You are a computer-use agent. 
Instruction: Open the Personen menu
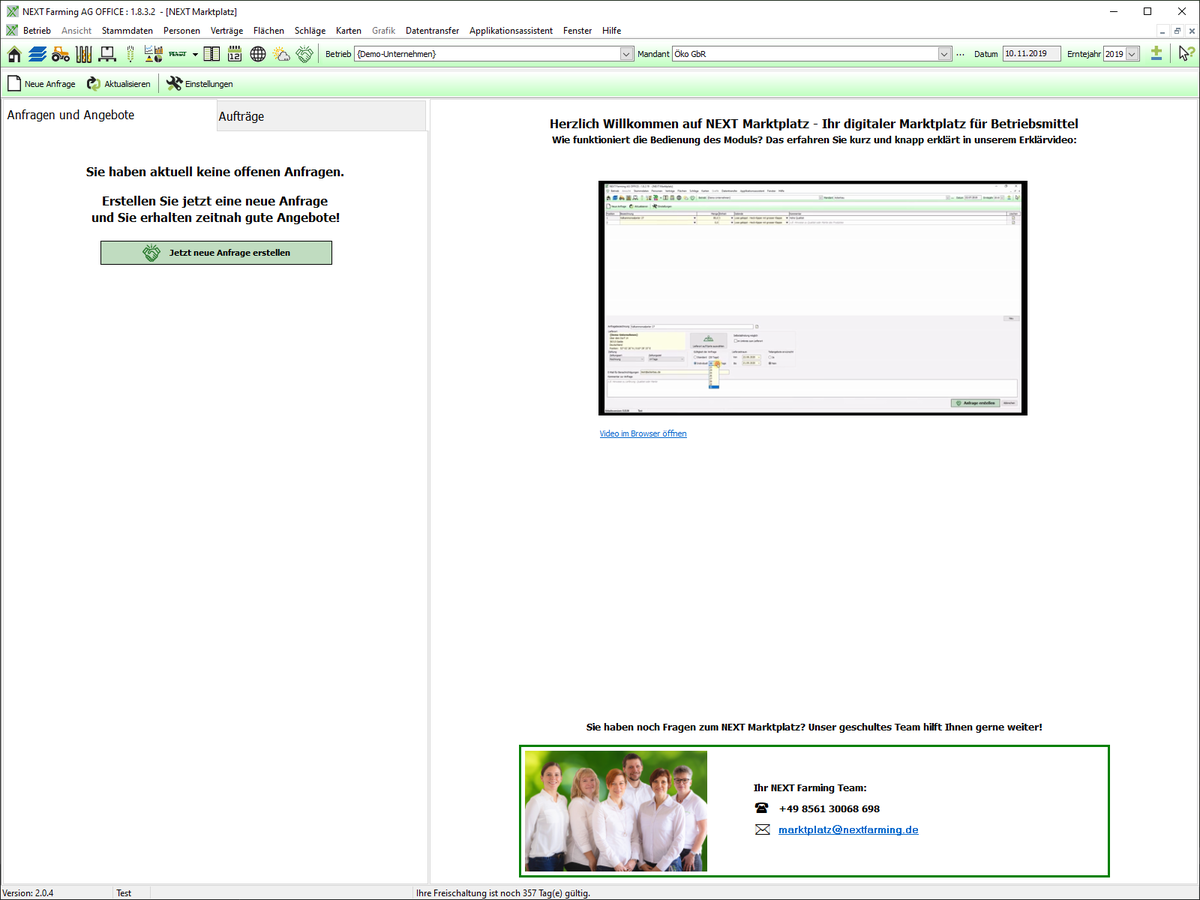pos(182,31)
